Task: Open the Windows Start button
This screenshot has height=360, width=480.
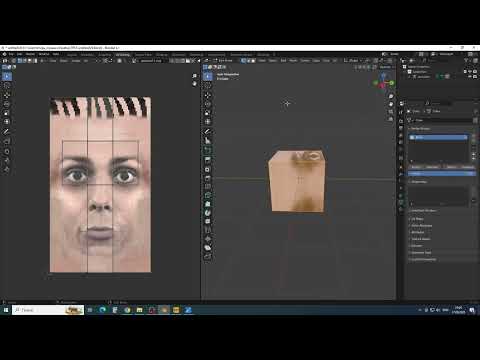Action: click(6, 310)
